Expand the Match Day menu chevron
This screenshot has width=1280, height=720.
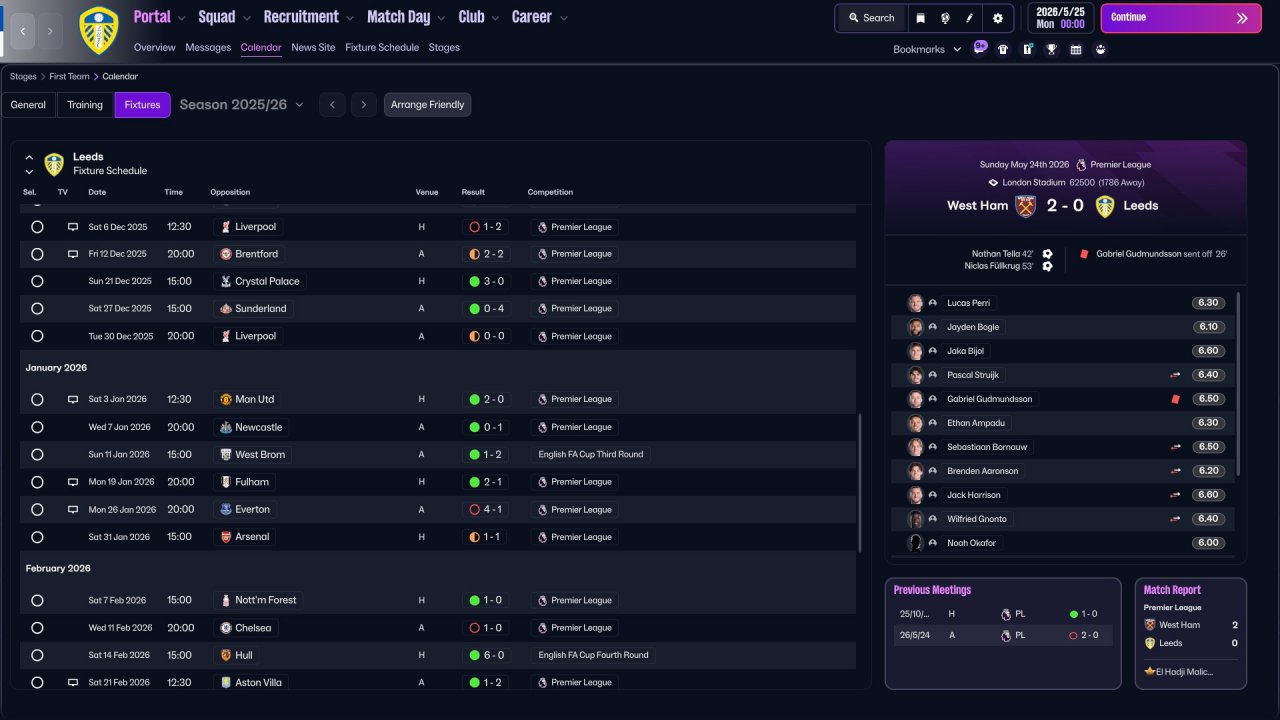[x=441, y=18]
